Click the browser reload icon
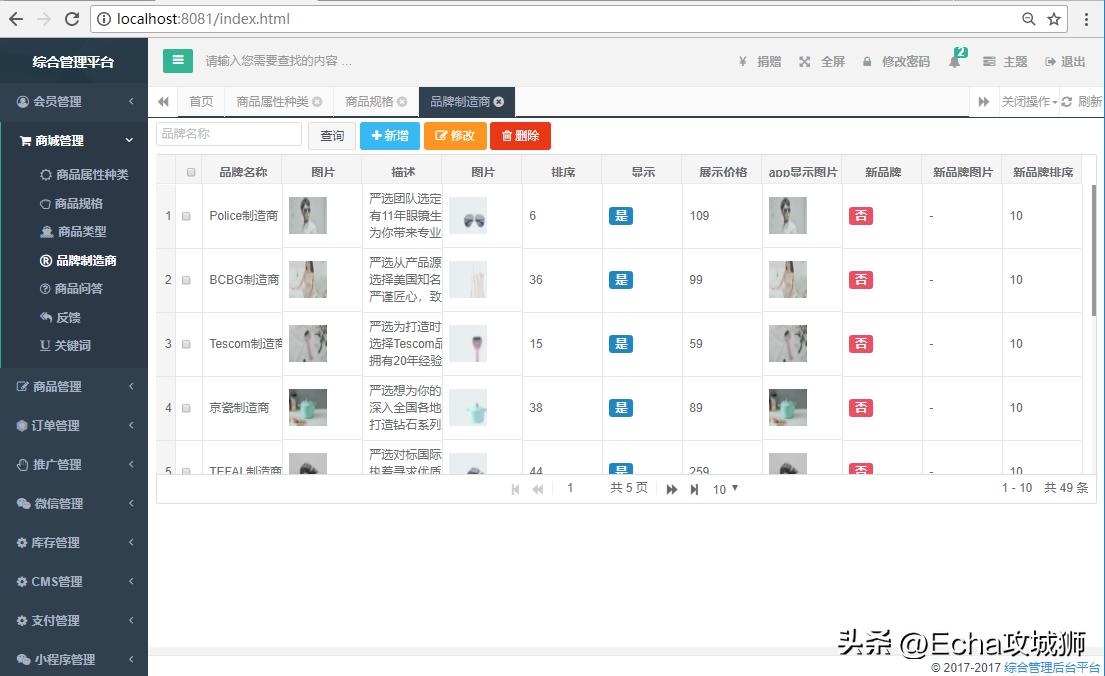 71,19
